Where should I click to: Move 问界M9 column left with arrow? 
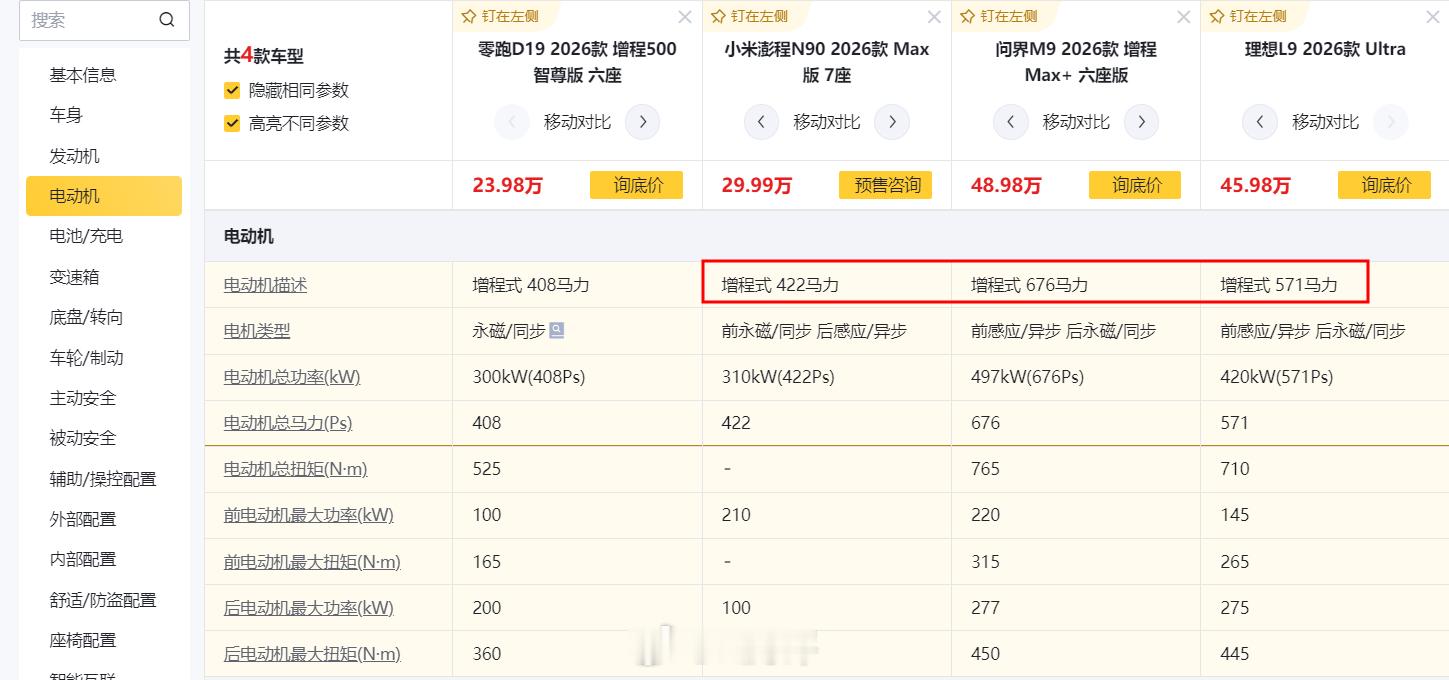[1010, 122]
